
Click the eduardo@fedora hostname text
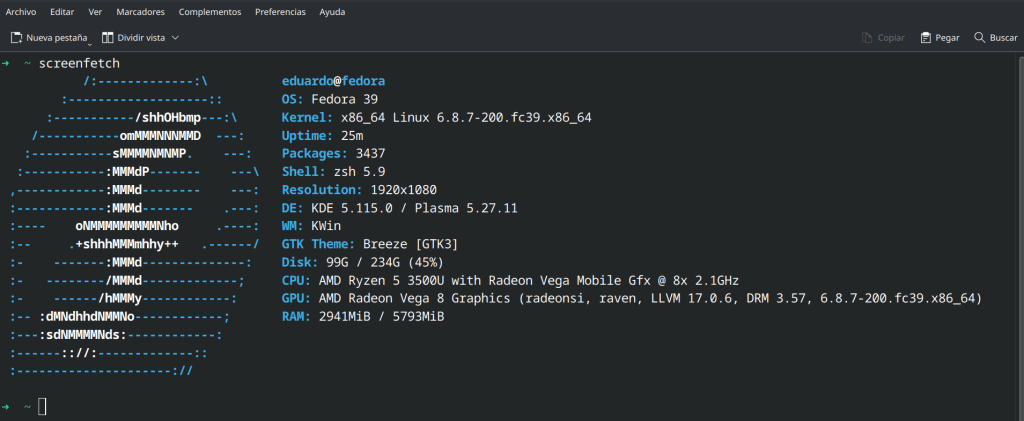click(334, 81)
